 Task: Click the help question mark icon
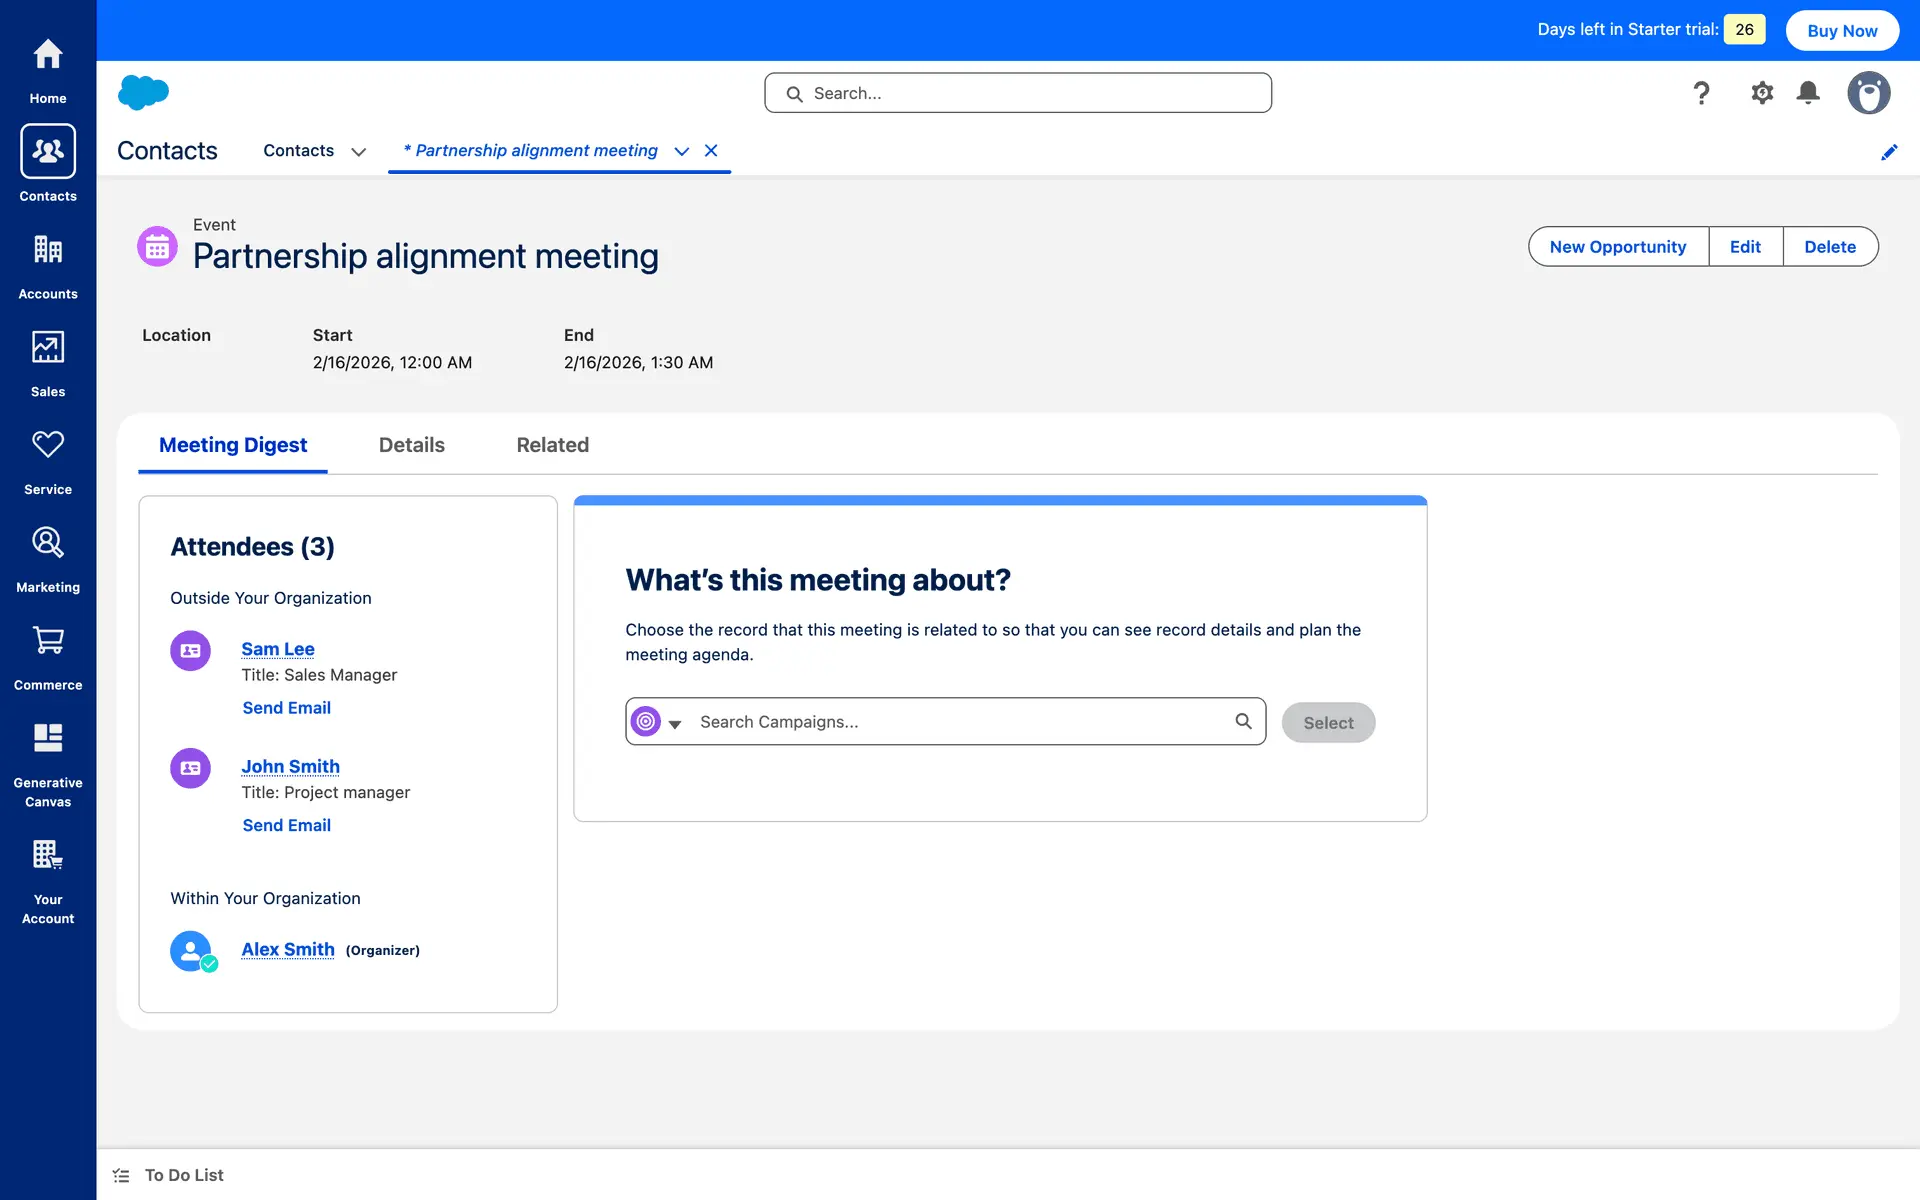(x=1701, y=93)
